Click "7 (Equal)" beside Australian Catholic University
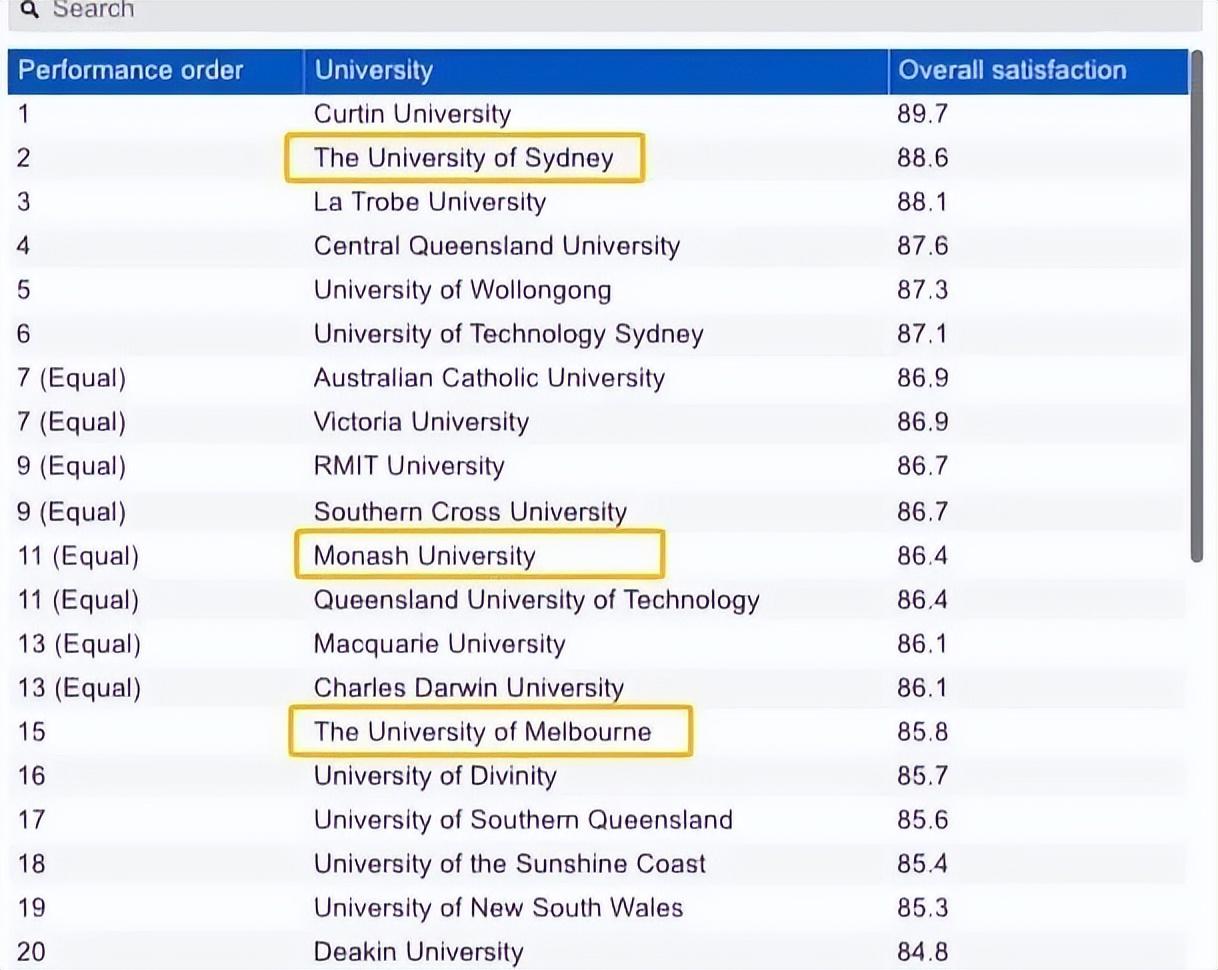 click(x=72, y=378)
